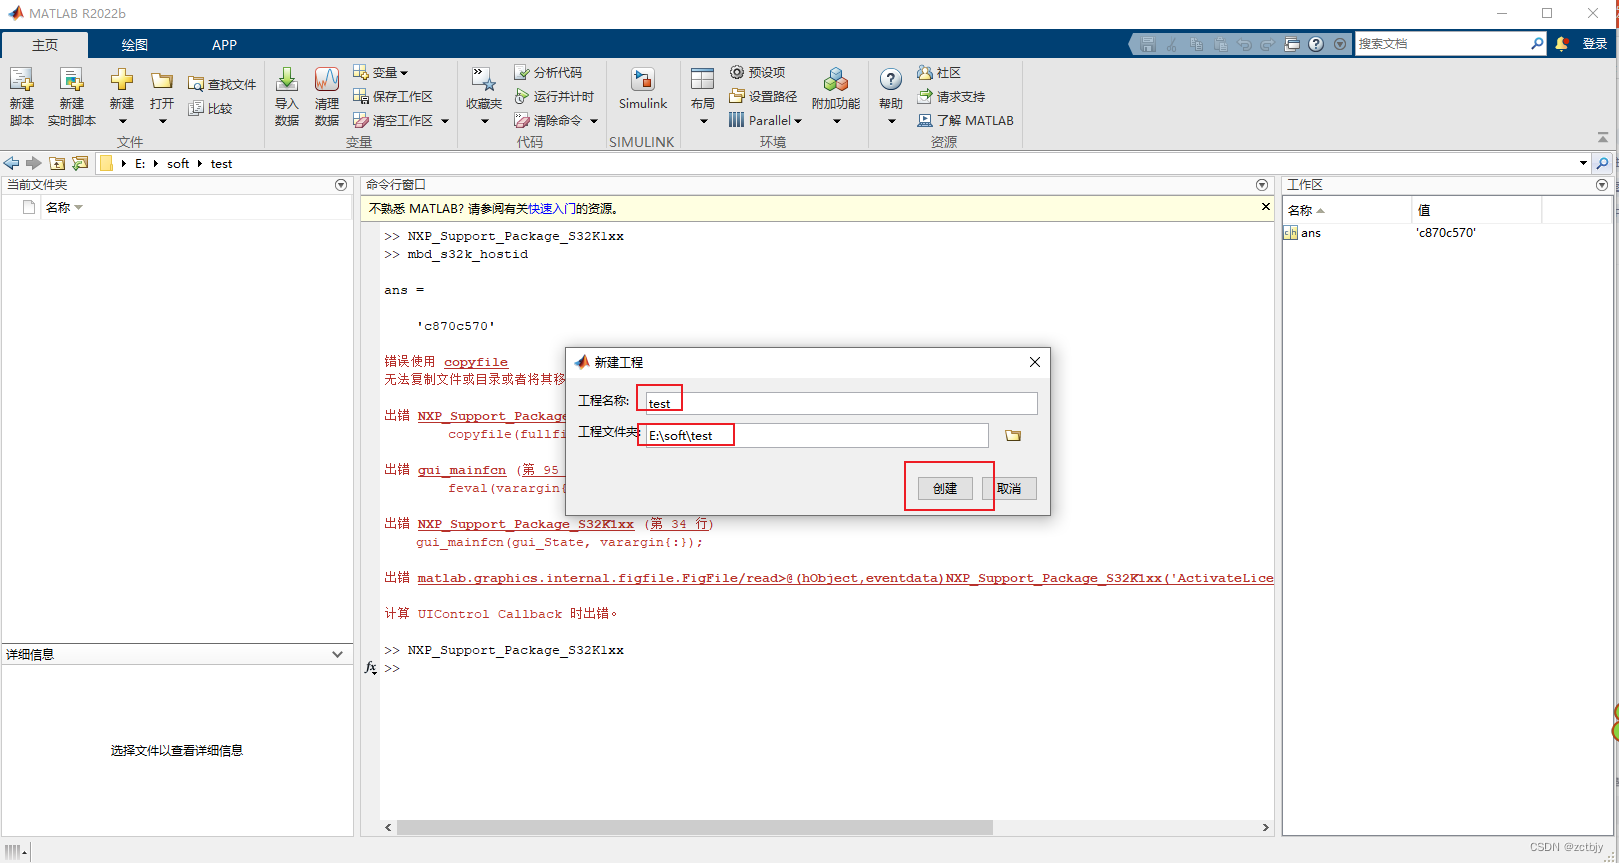
Task: Open the 命令行窗口 panel actions menu
Action: [x=1262, y=185]
